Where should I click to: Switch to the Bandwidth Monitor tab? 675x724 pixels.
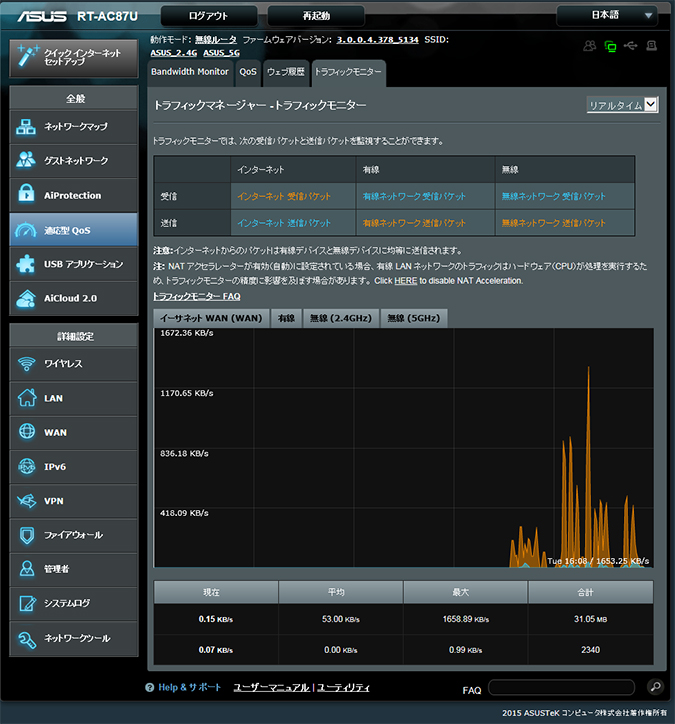(190, 72)
